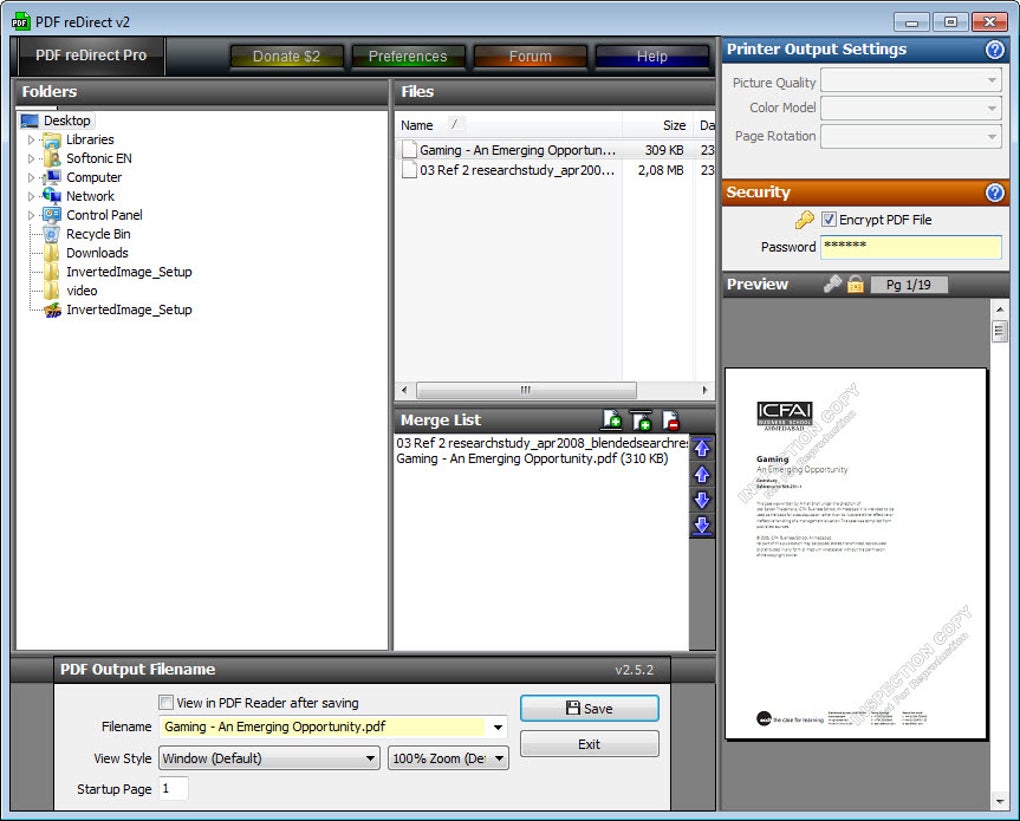The height and width of the screenshot is (821, 1020).
Task: Click the Pg 1/19 page indicator
Action: pyautogui.click(x=908, y=284)
